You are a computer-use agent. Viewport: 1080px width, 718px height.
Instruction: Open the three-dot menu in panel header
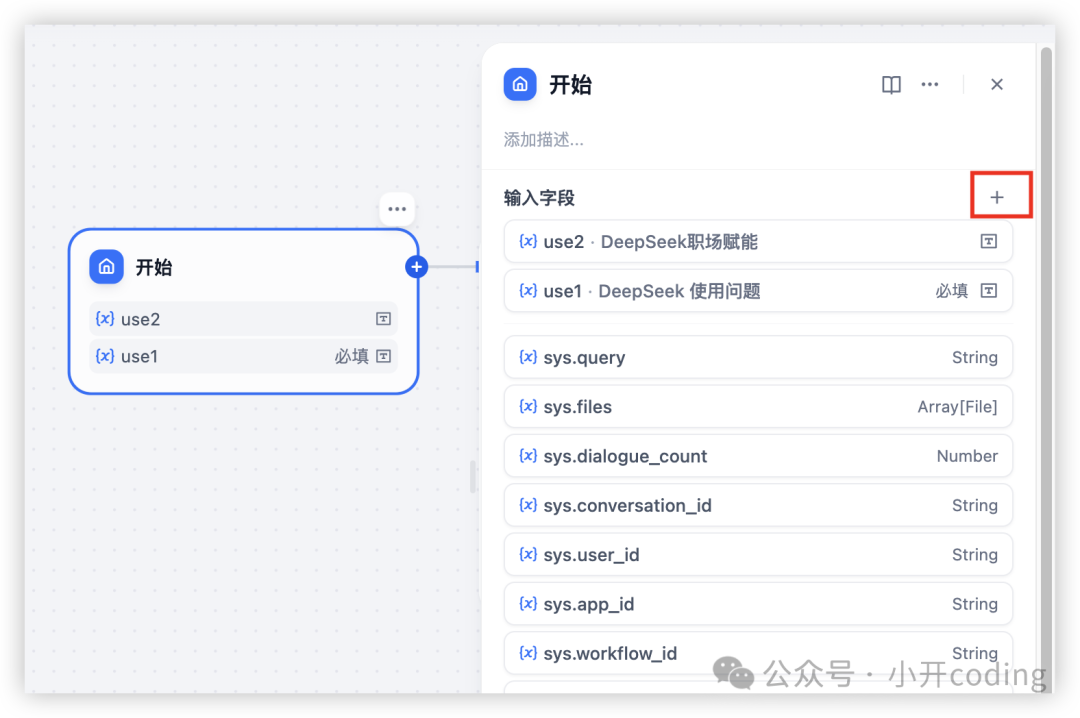[x=930, y=85]
